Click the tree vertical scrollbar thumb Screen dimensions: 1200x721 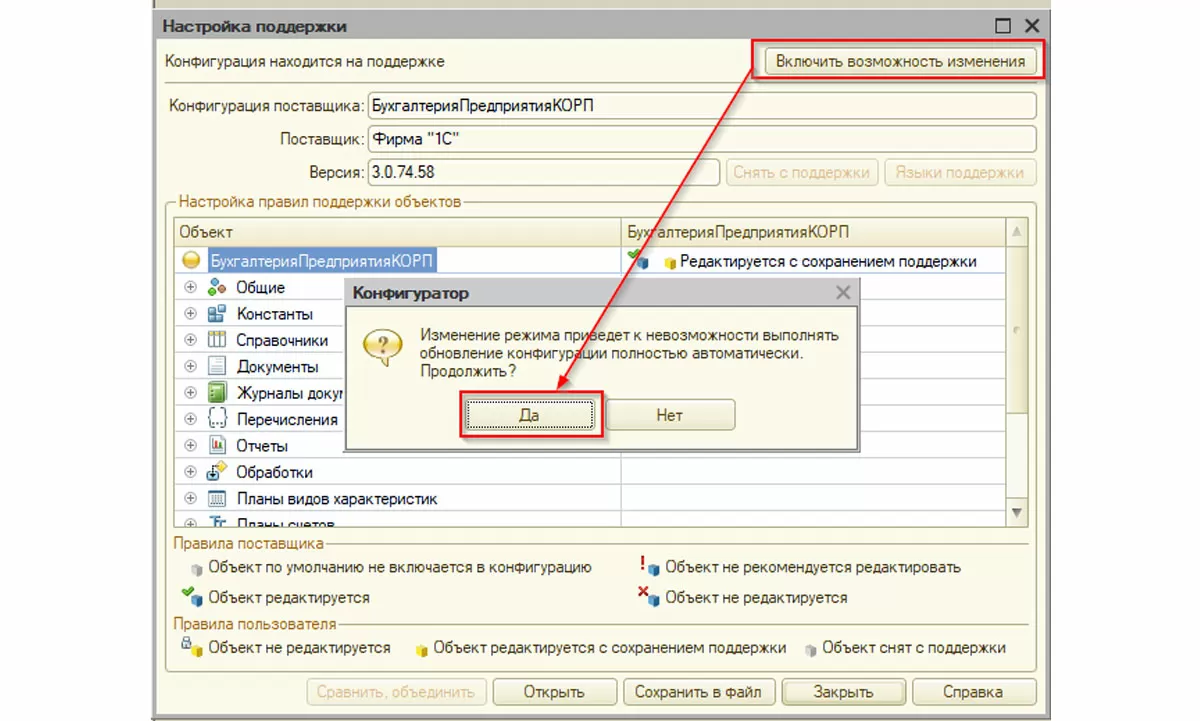tap(1017, 328)
